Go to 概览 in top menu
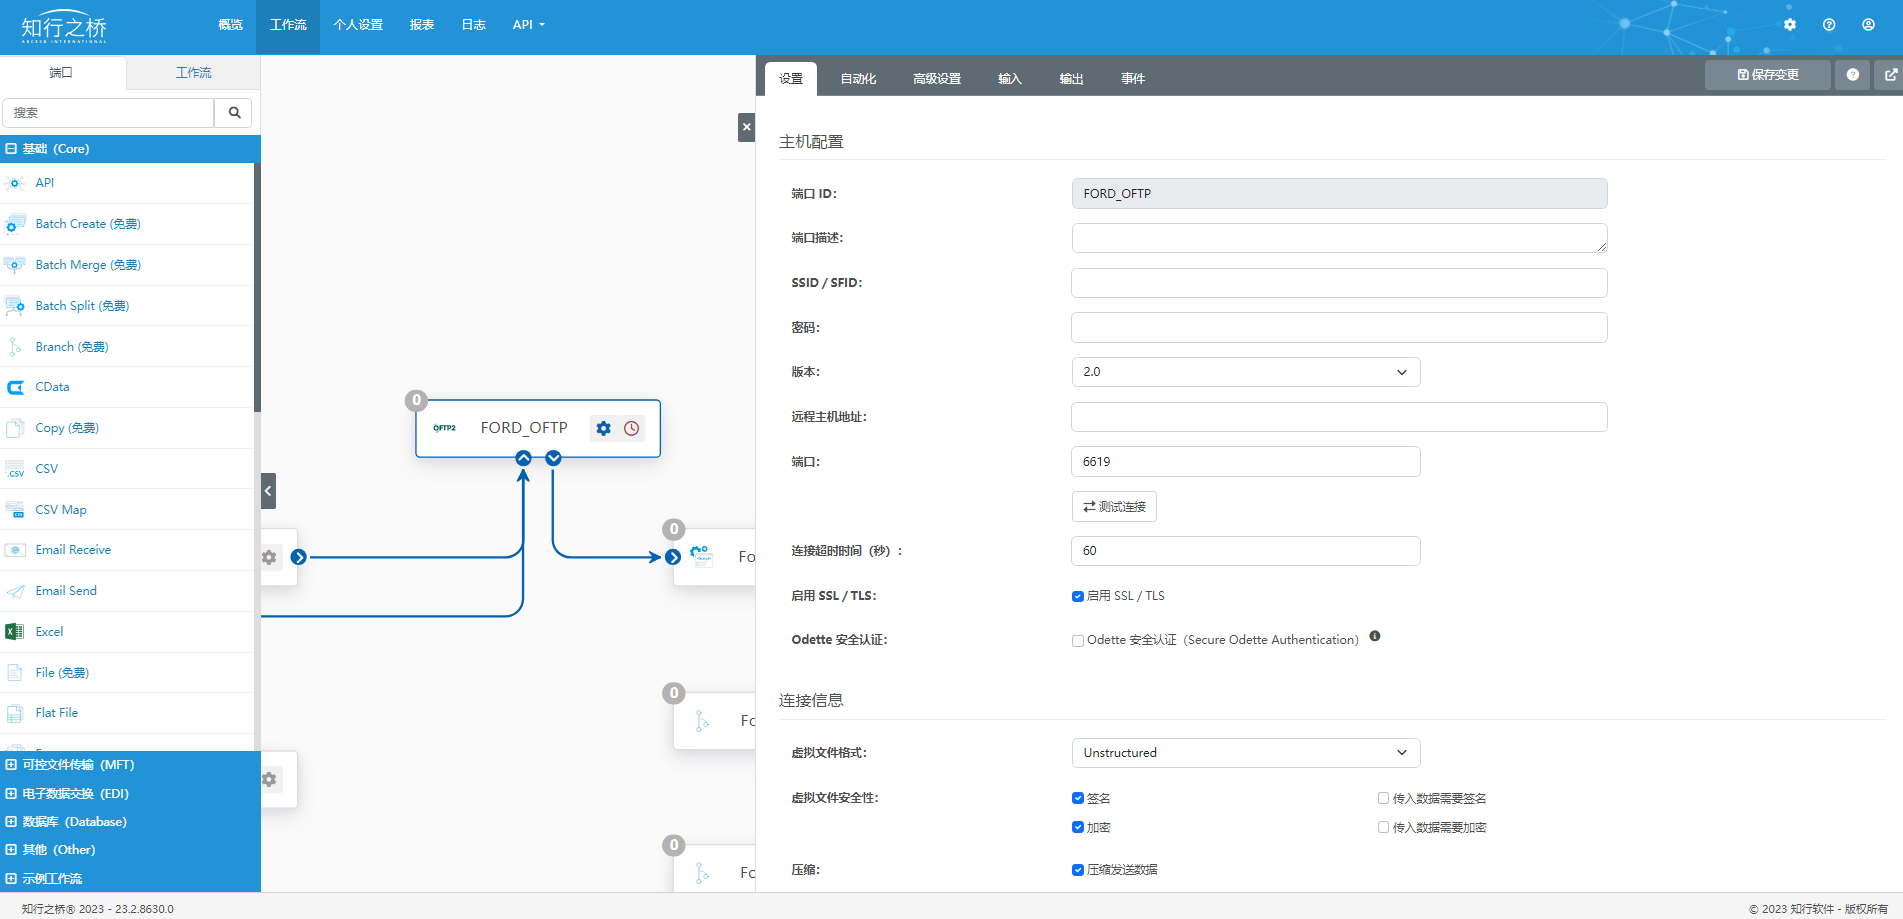 pos(231,25)
